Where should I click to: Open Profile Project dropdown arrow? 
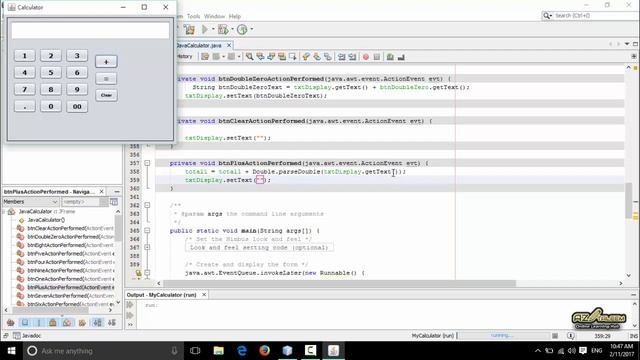tap(251, 29)
